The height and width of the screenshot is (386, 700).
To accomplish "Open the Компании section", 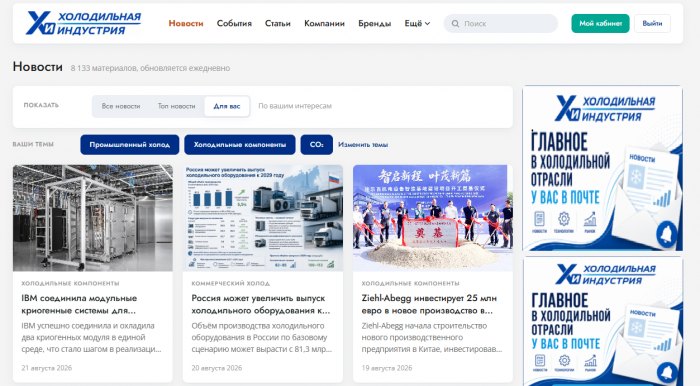I will (x=324, y=24).
